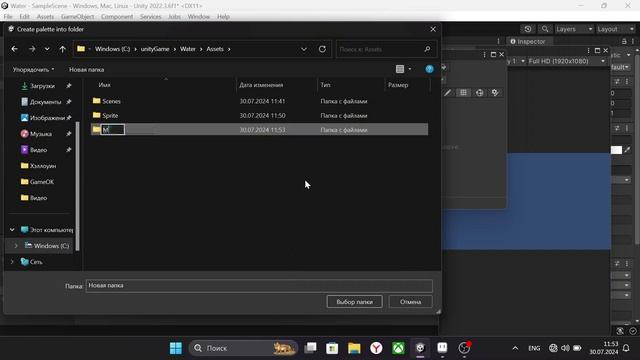Viewport: 640px width, 360px height.
Task: Select the Tile Palette paintbrush tool
Action: point(448,93)
